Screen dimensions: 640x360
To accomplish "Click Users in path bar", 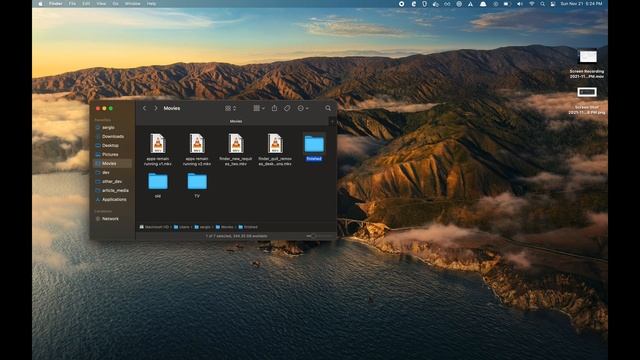I will coord(182,227).
